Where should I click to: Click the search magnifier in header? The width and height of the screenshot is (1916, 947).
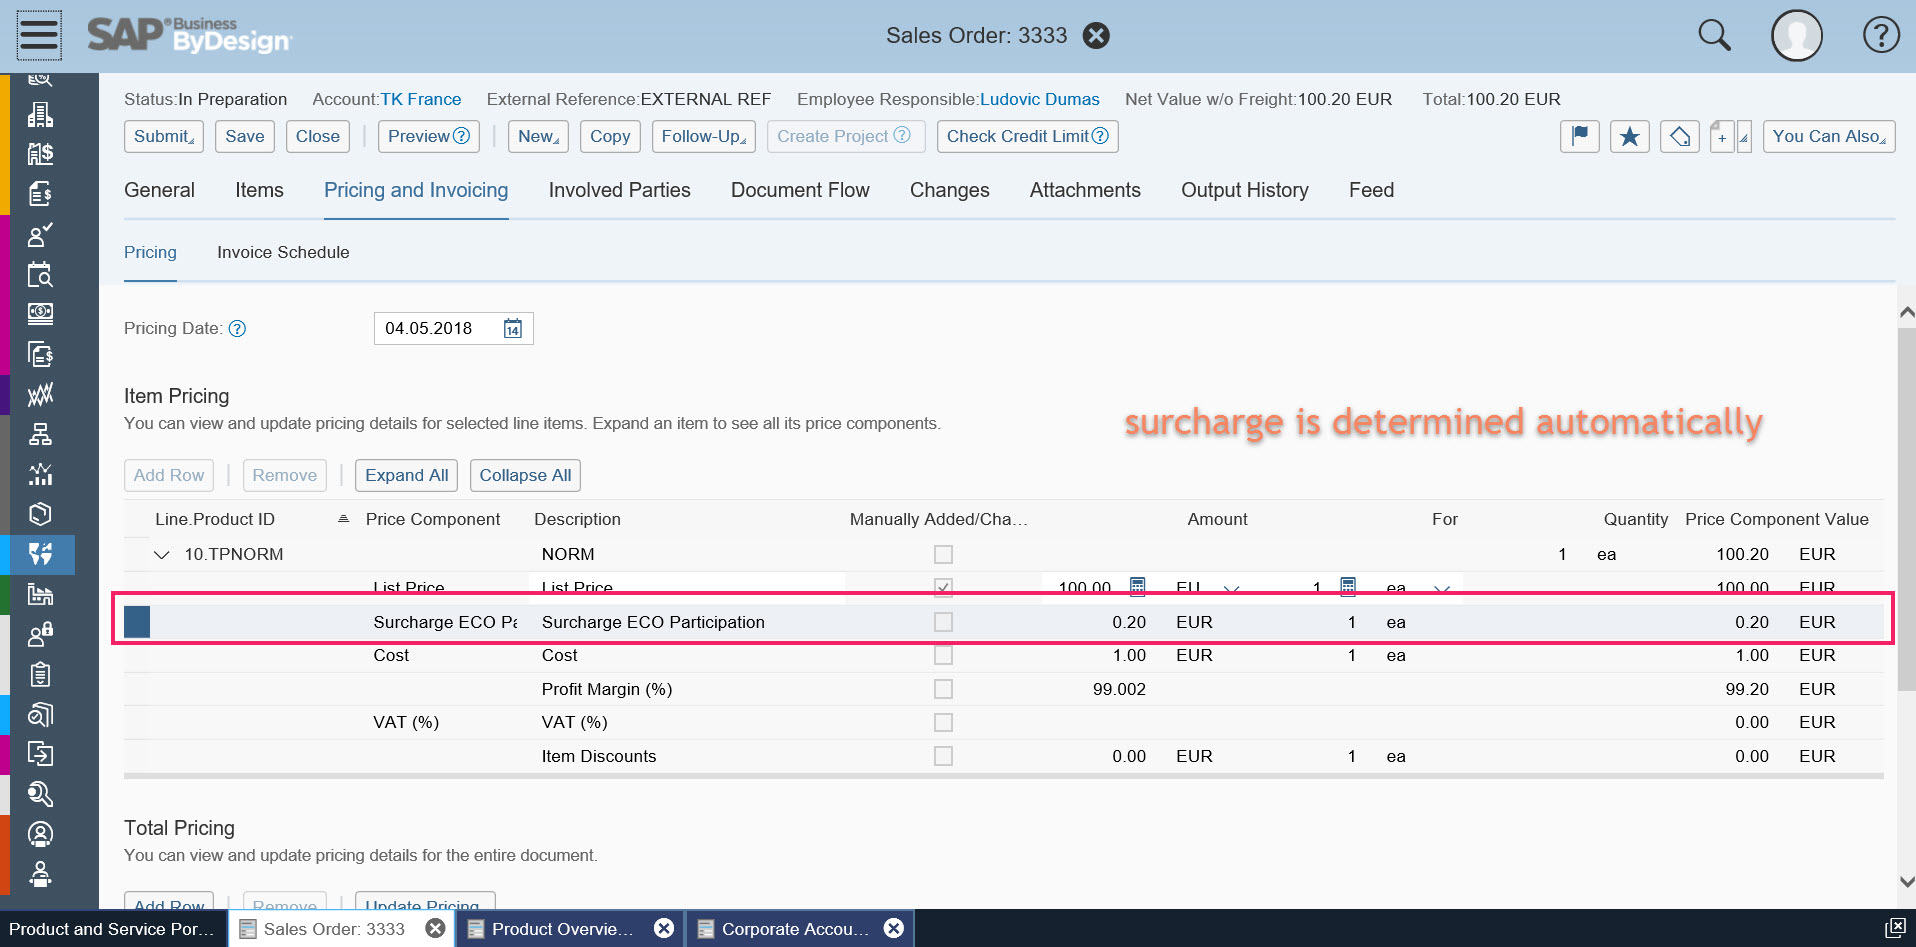(x=1714, y=35)
